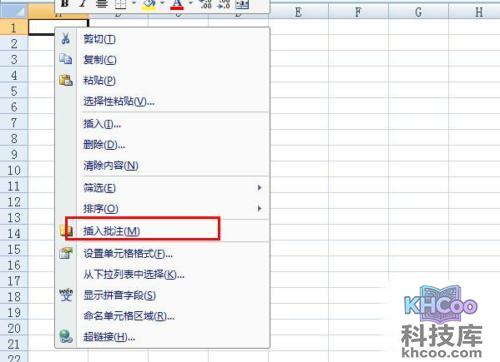Viewport: 500px width, 362px height.
Task: Select row 5 header
Action: click(14, 91)
